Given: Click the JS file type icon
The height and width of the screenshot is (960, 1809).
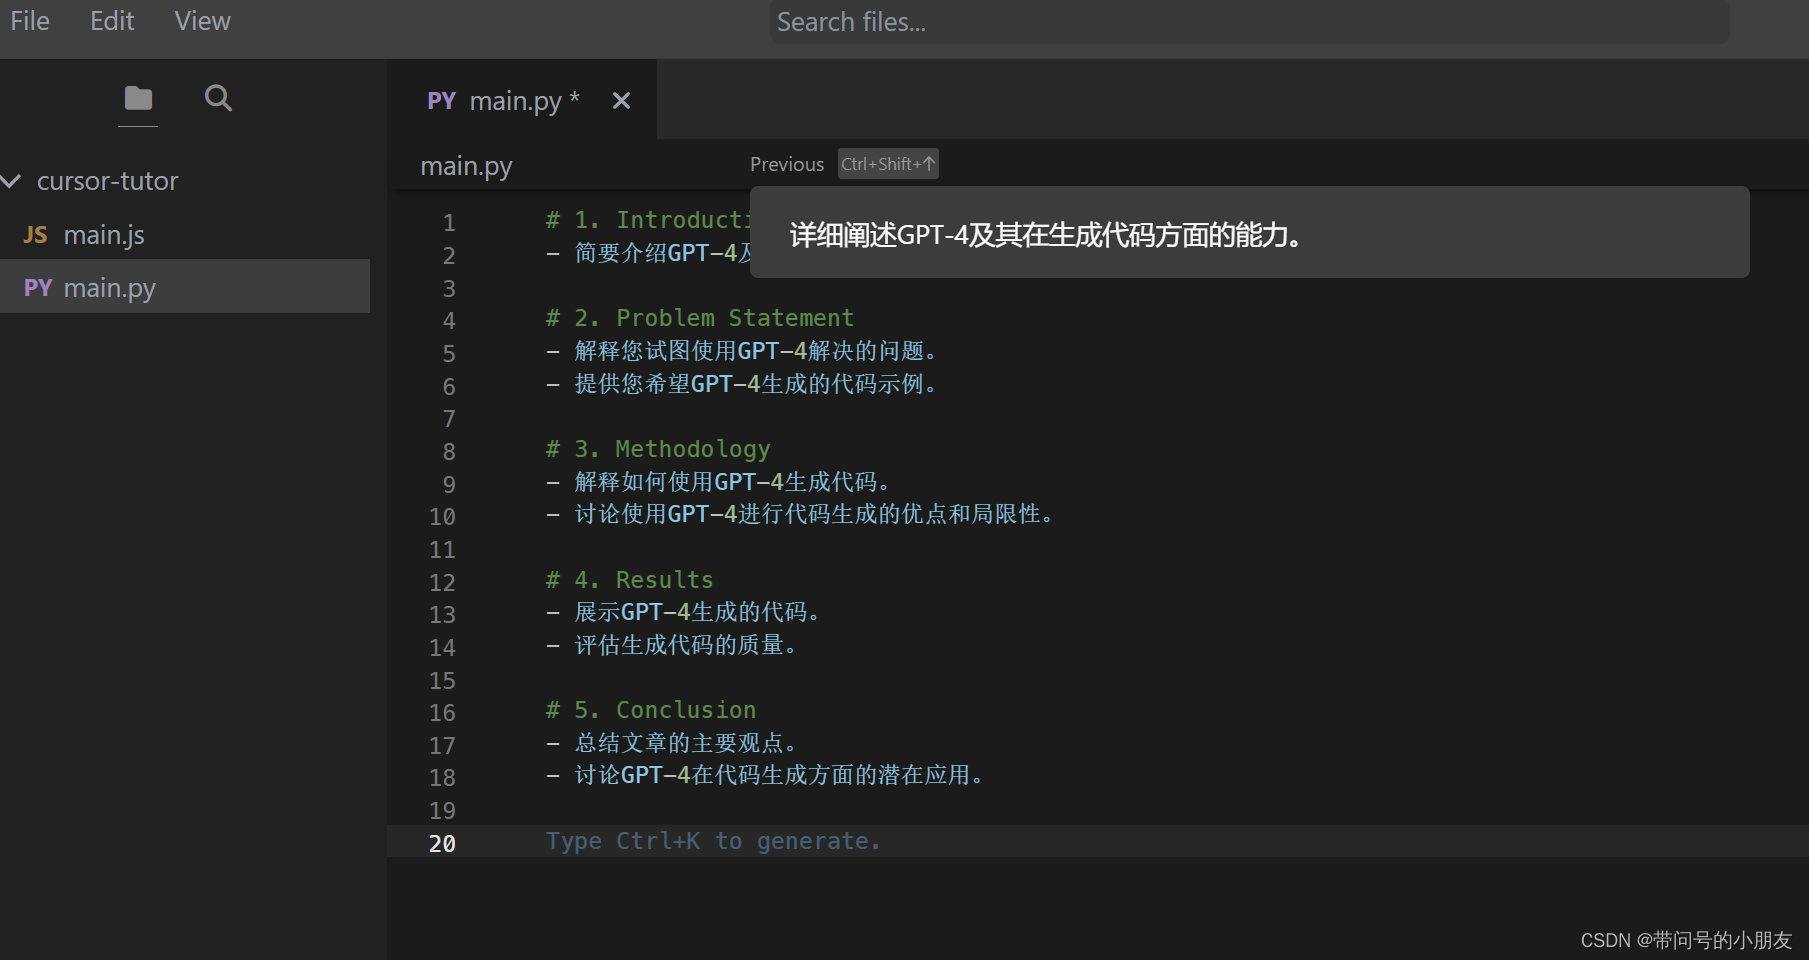Looking at the screenshot, I should [x=36, y=235].
